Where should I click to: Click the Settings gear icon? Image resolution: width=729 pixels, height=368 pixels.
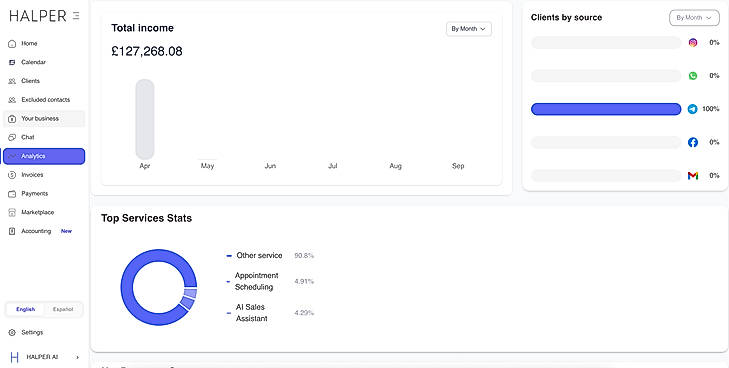point(12,333)
